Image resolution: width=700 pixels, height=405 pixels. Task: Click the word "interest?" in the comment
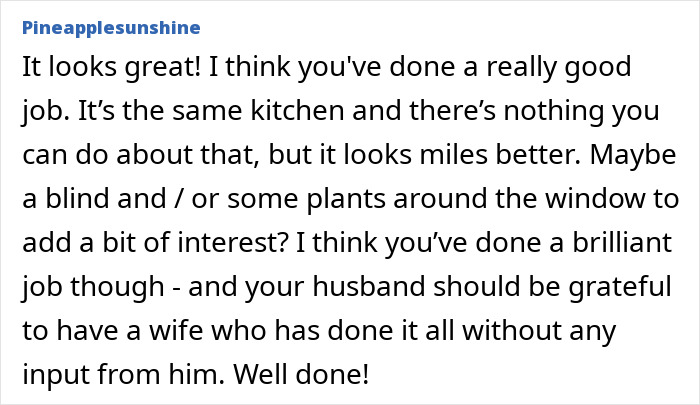point(231,242)
